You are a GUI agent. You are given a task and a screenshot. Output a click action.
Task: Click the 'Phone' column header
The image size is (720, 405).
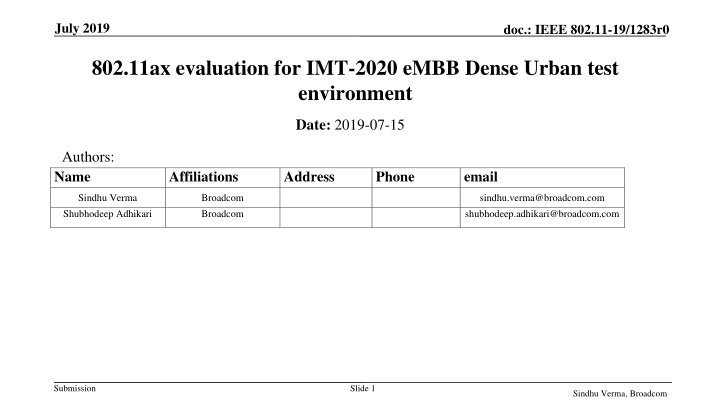[416, 177]
